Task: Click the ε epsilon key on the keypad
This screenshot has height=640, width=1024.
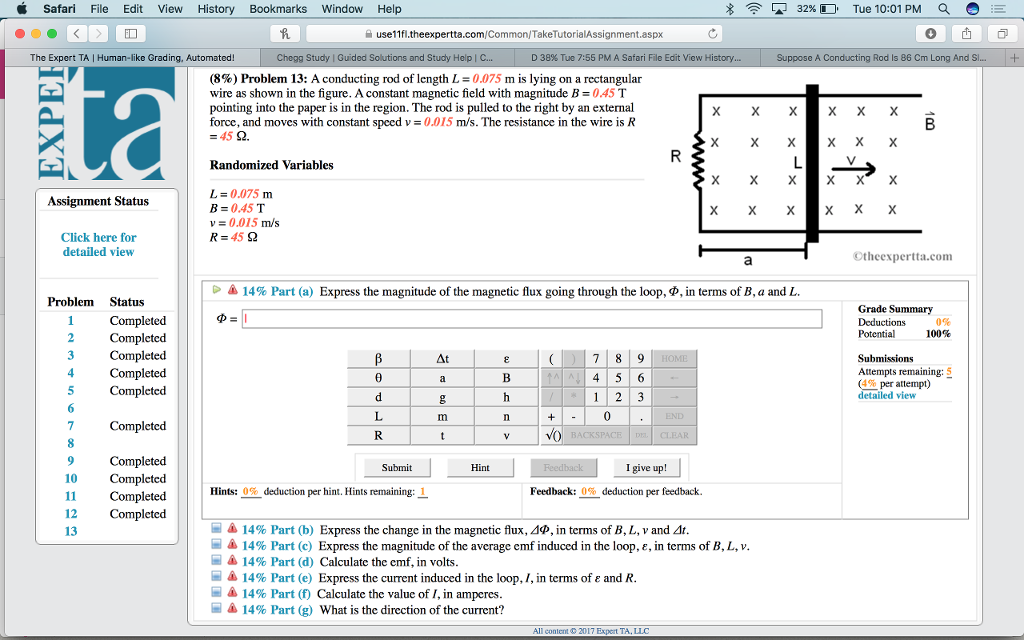Action: click(x=506, y=358)
